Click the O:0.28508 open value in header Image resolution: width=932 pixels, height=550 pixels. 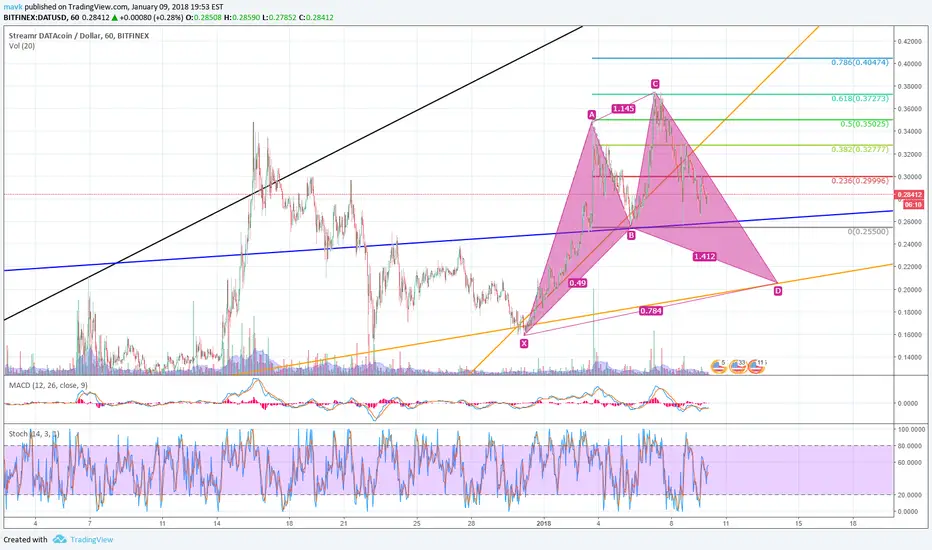204,18
